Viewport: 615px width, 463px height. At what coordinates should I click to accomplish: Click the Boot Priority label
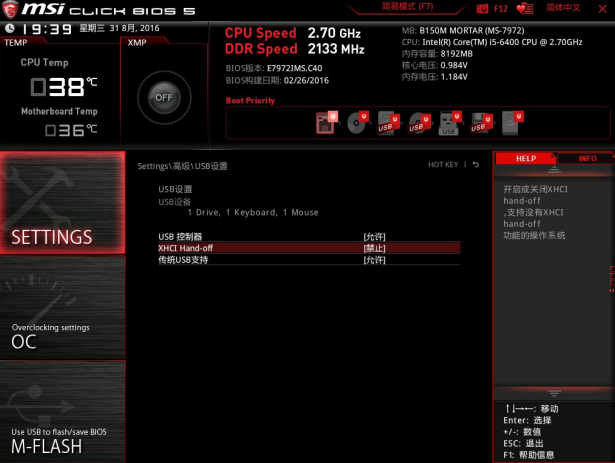[x=250, y=100]
